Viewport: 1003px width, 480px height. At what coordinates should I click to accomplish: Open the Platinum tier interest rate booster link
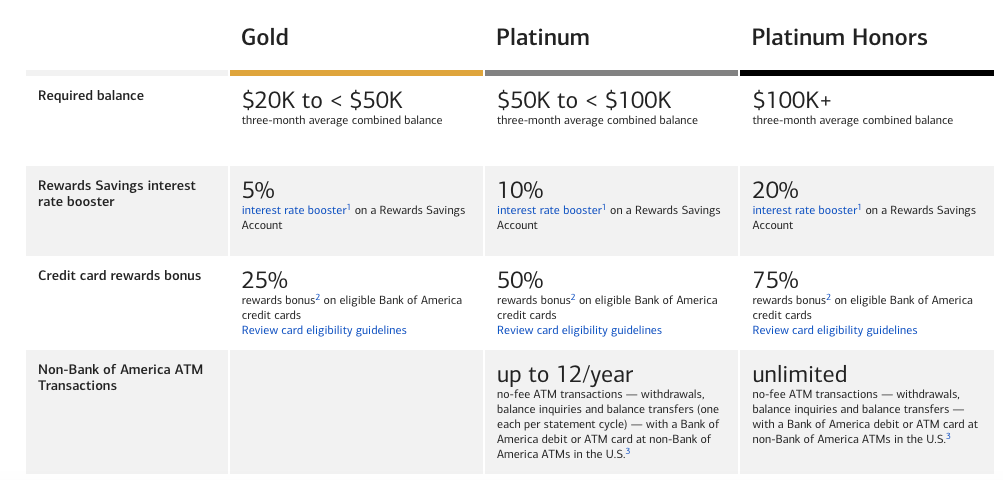(x=548, y=211)
